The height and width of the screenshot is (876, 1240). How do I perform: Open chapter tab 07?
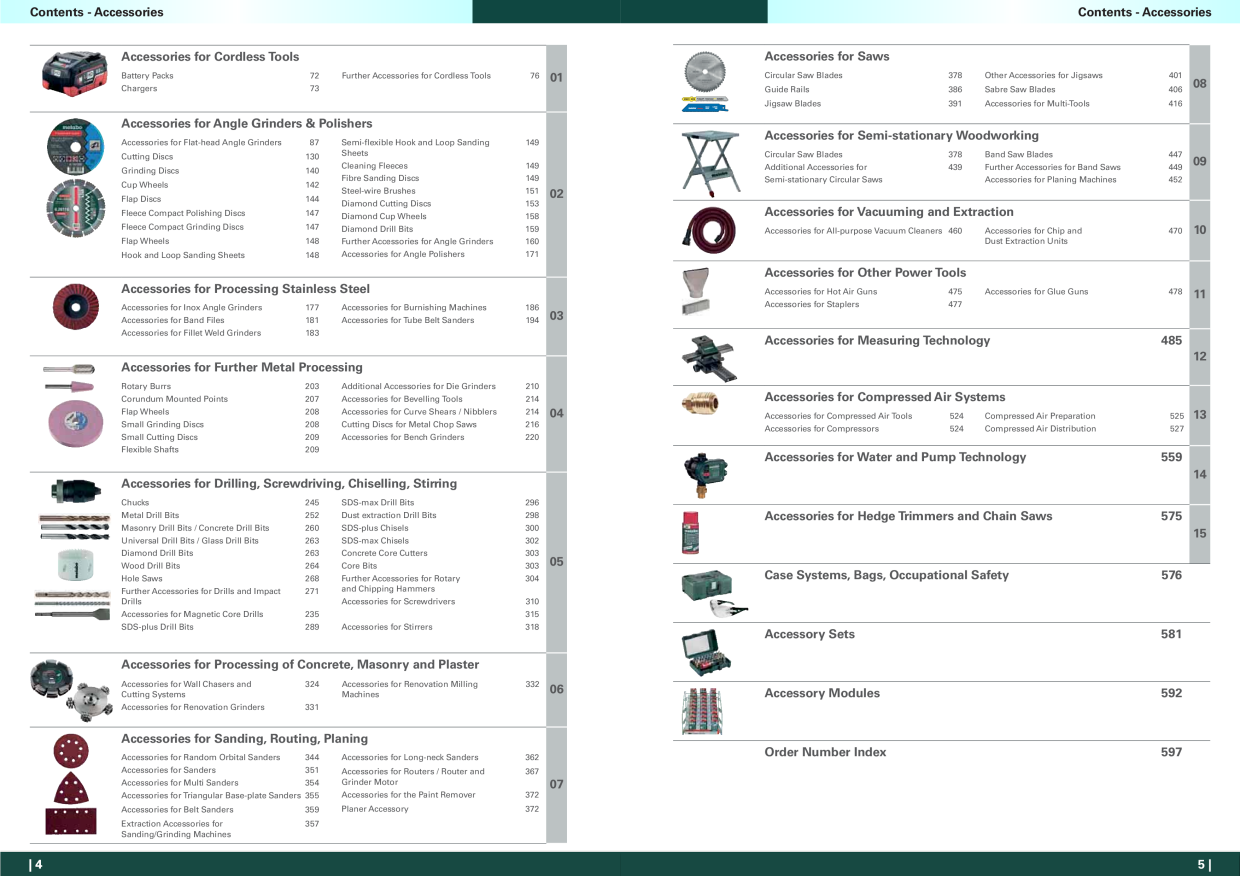click(557, 785)
